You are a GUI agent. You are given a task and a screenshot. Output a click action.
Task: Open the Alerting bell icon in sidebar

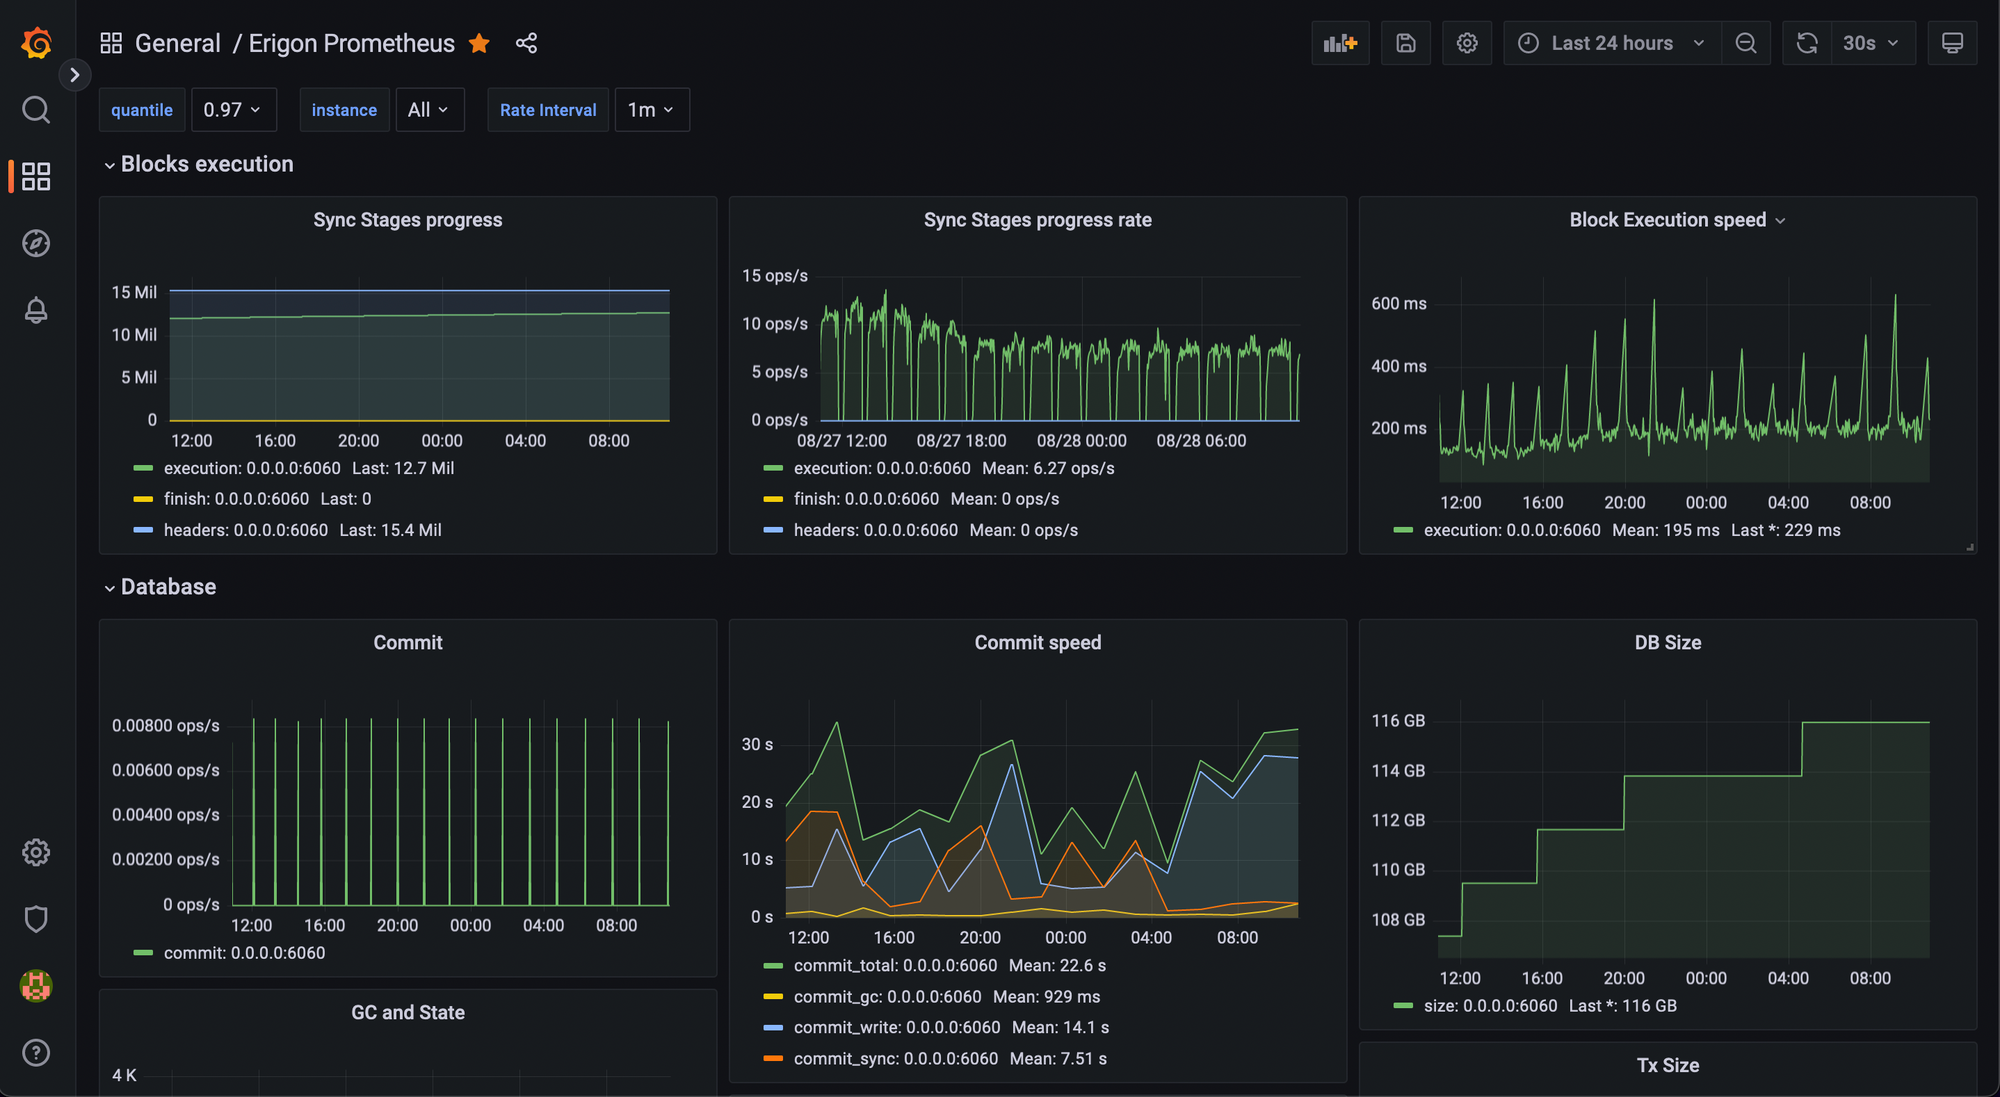(36, 310)
